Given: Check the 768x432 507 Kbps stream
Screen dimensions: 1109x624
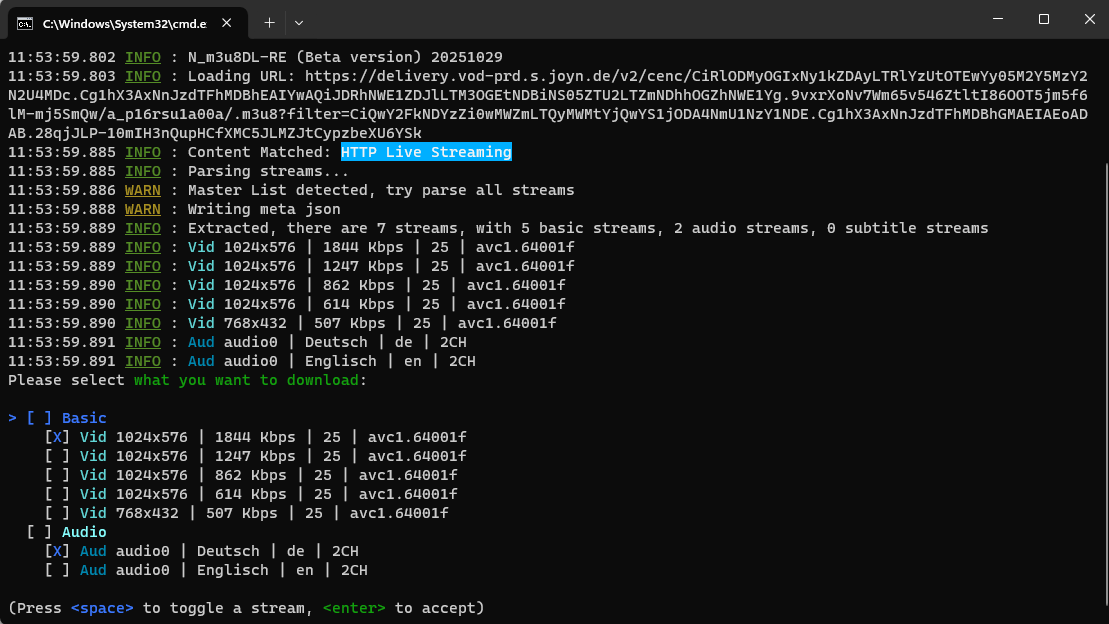Looking at the screenshot, I should [x=57, y=513].
